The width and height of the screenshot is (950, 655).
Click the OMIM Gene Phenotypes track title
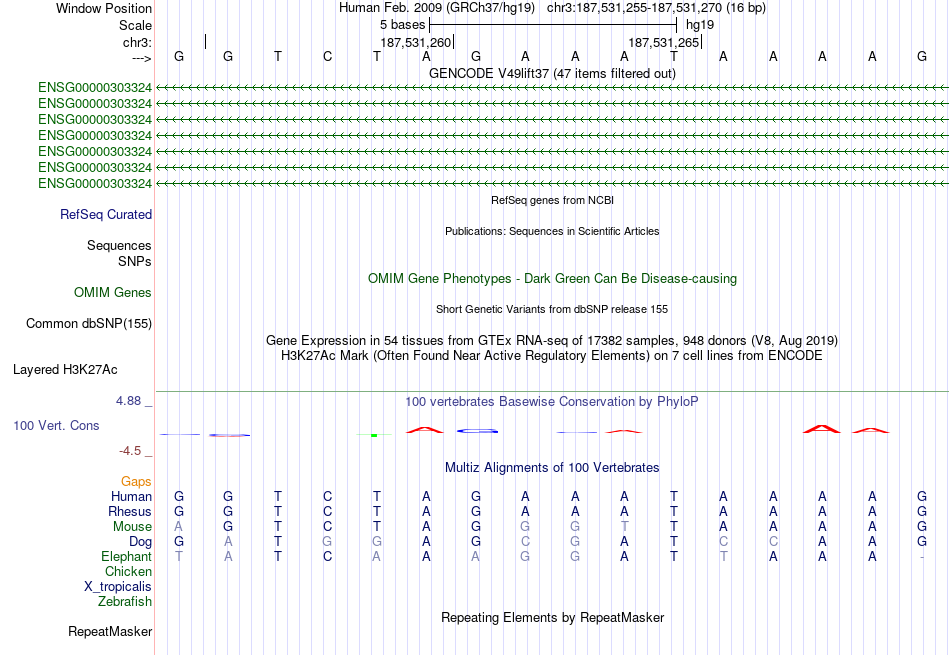point(552,279)
